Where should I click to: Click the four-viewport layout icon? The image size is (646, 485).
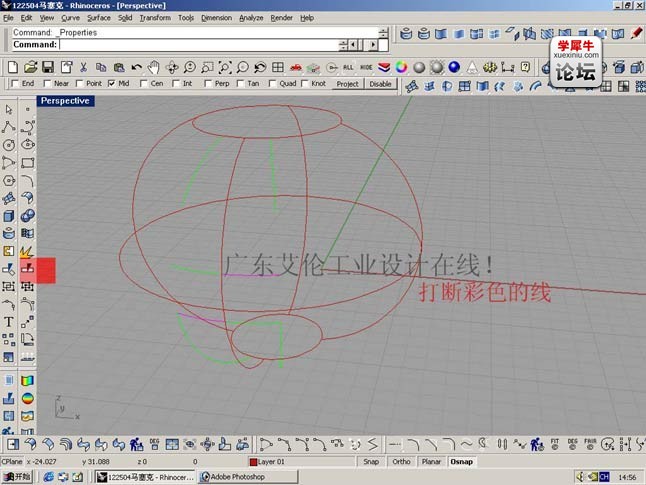[278, 67]
